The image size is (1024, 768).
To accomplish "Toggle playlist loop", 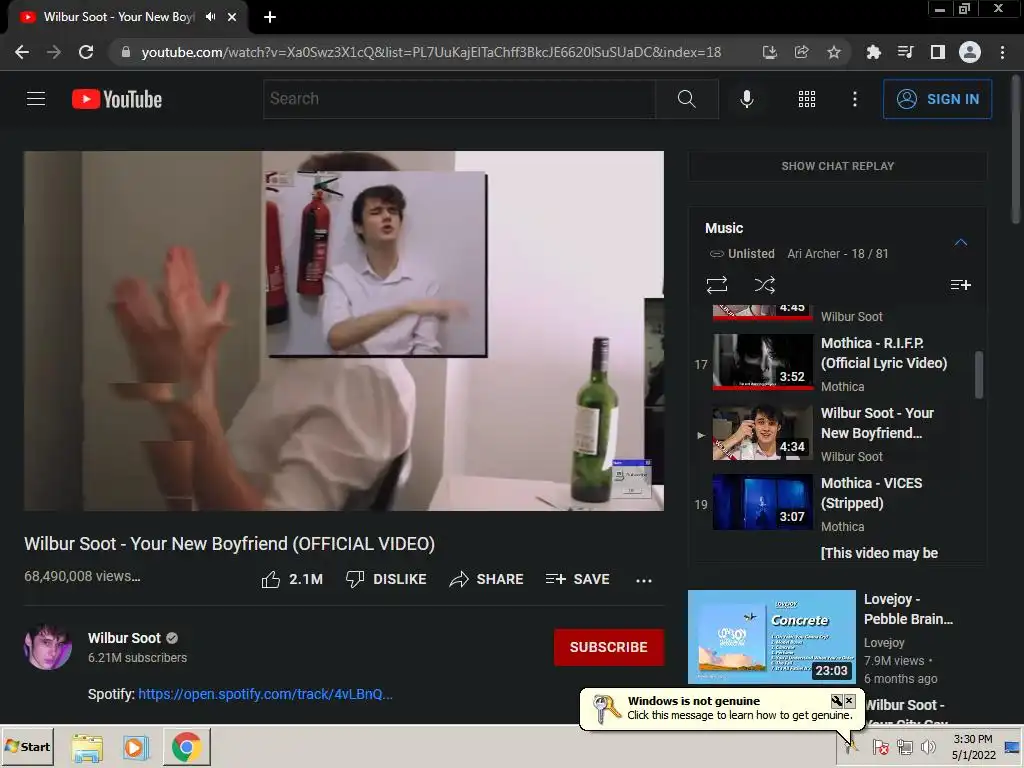I will click(716, 285).
